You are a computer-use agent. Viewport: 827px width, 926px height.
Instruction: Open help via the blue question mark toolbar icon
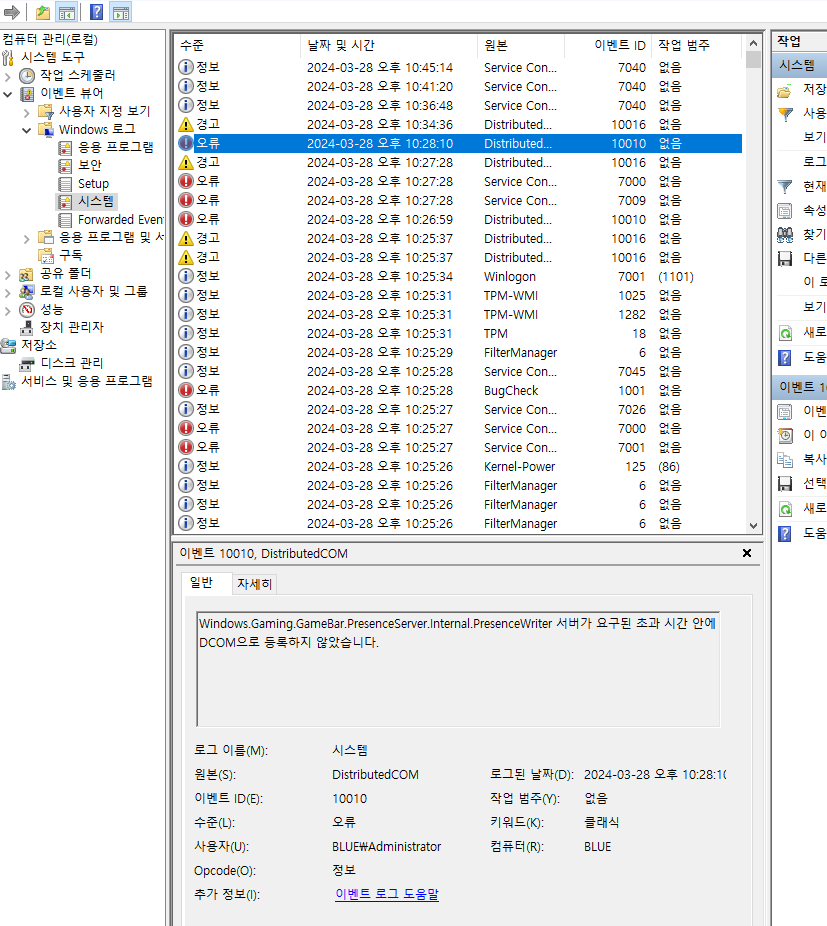(96, 12)
